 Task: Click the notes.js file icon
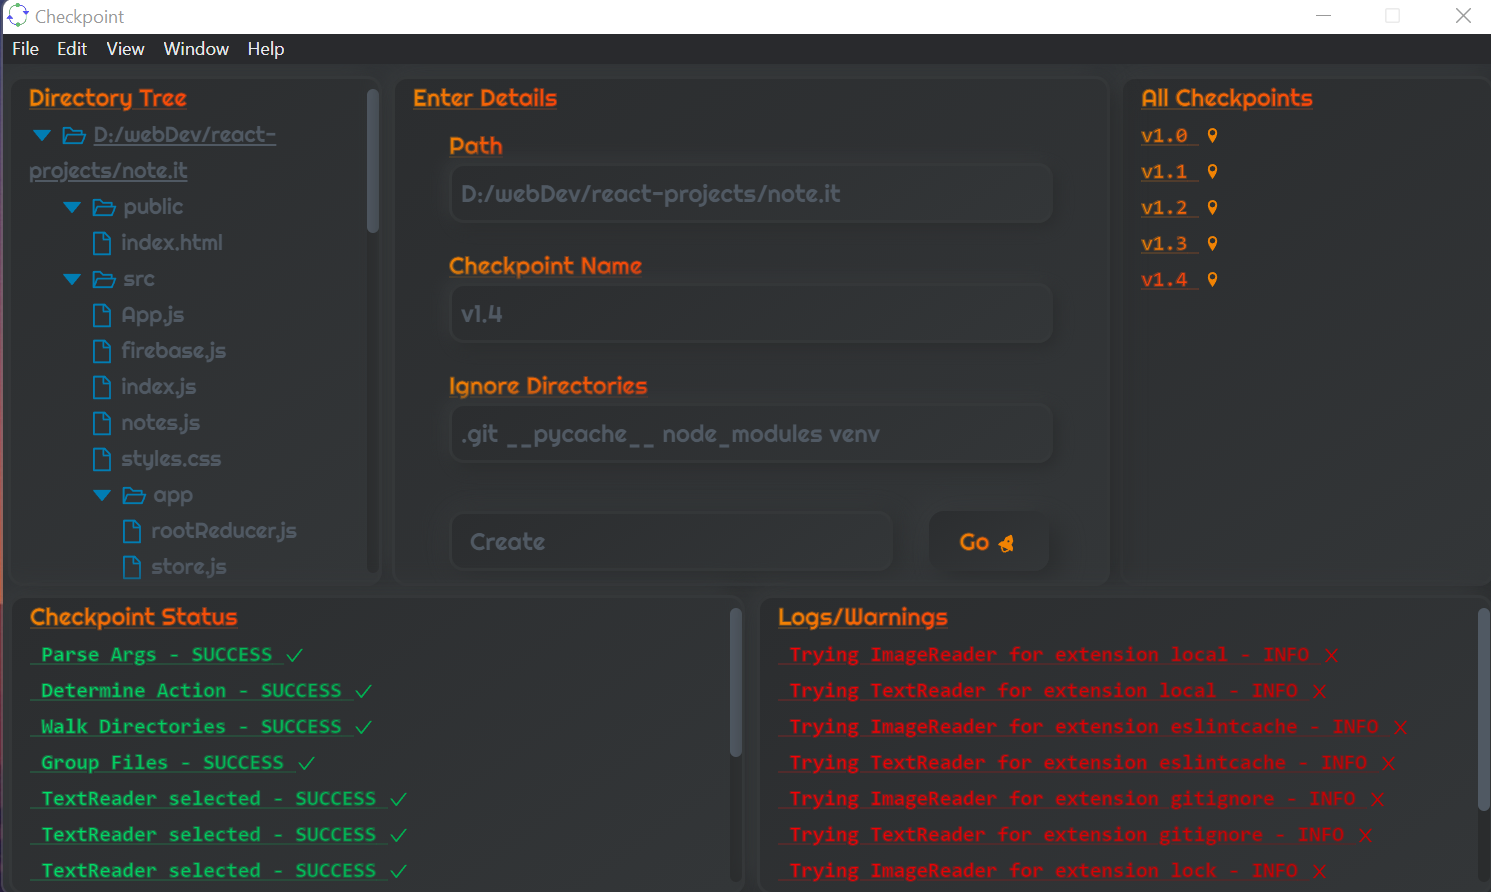[102, 423]
